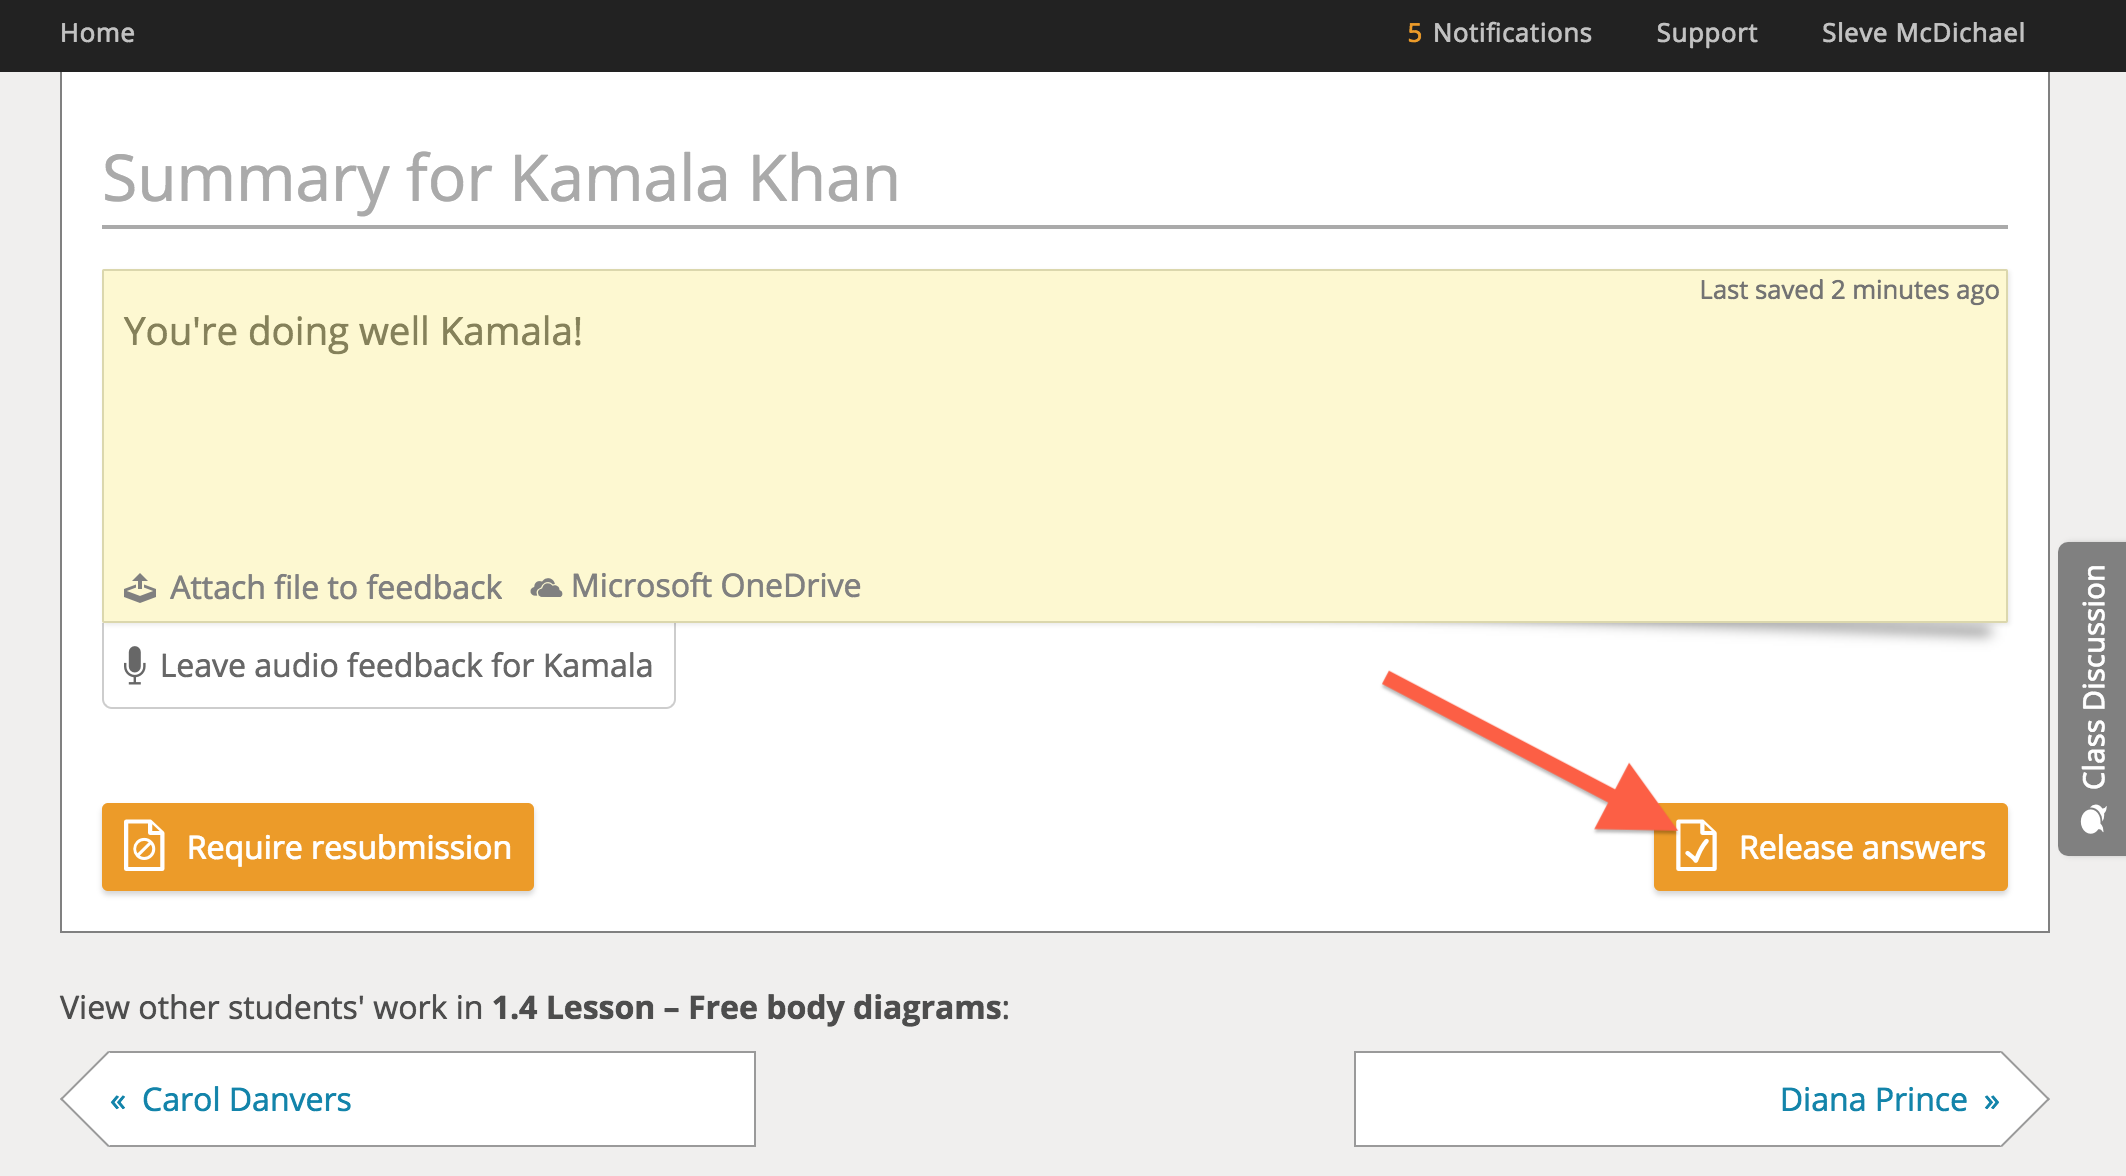This screenshot has width=2126, height=1176.
Task: Click the right chevron beside Diana Prince
Action: pyautogui.click(x=1991, y=1100)
